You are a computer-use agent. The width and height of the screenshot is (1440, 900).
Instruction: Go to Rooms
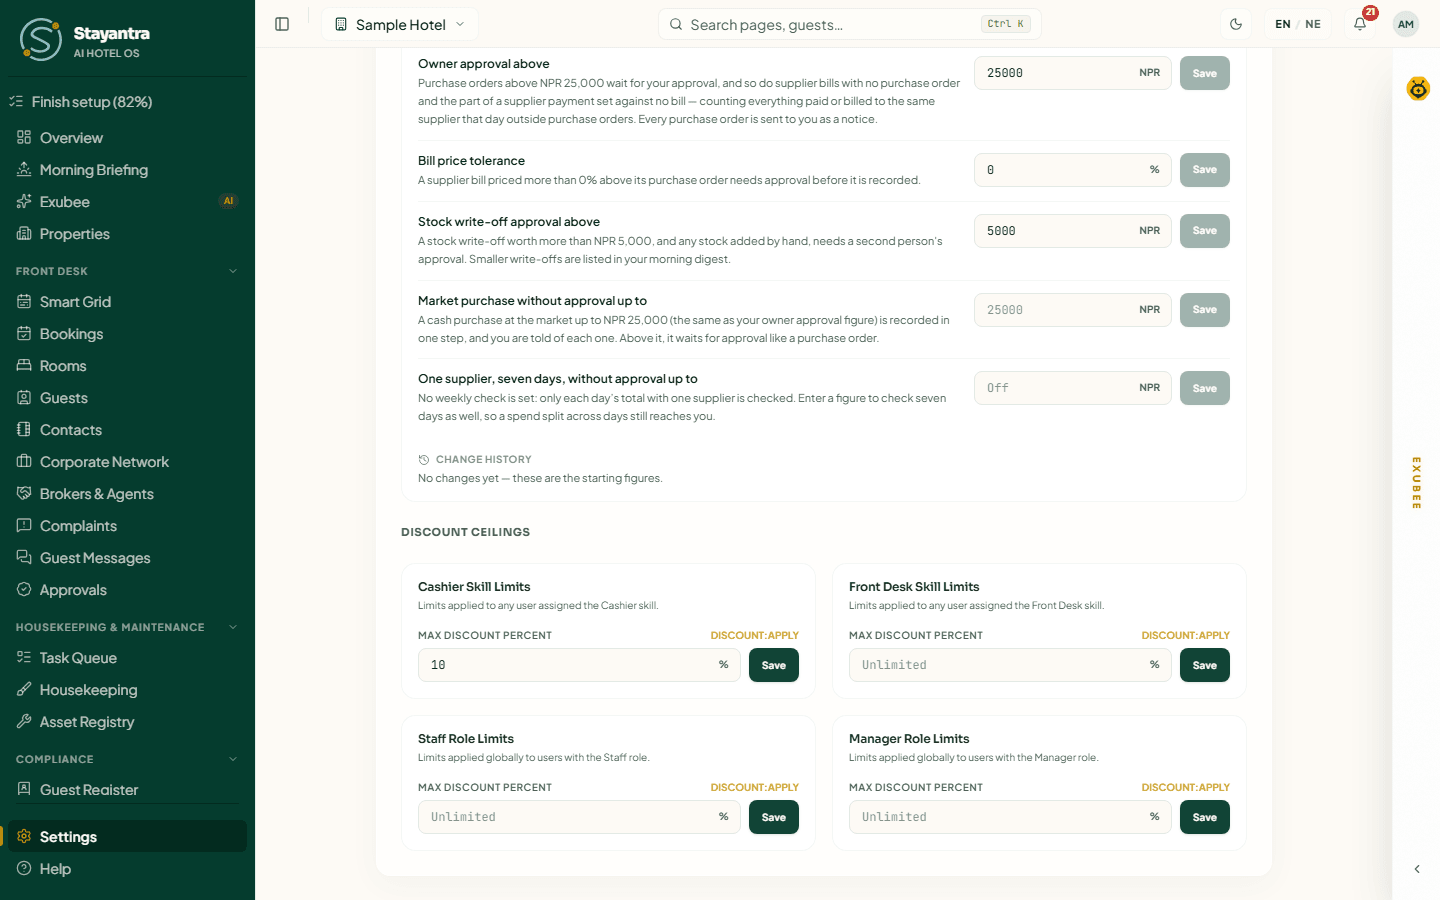point(127,366)
